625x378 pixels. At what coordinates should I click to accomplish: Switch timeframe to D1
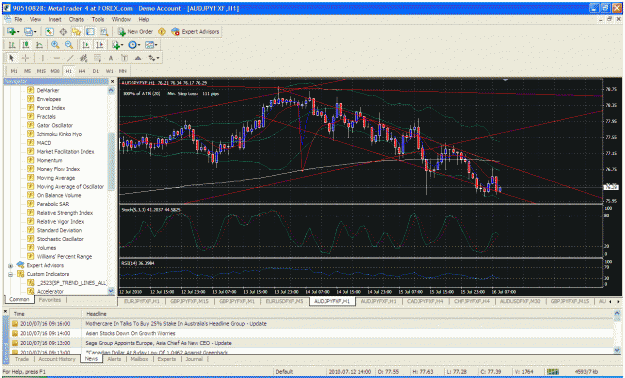[96, 71]
